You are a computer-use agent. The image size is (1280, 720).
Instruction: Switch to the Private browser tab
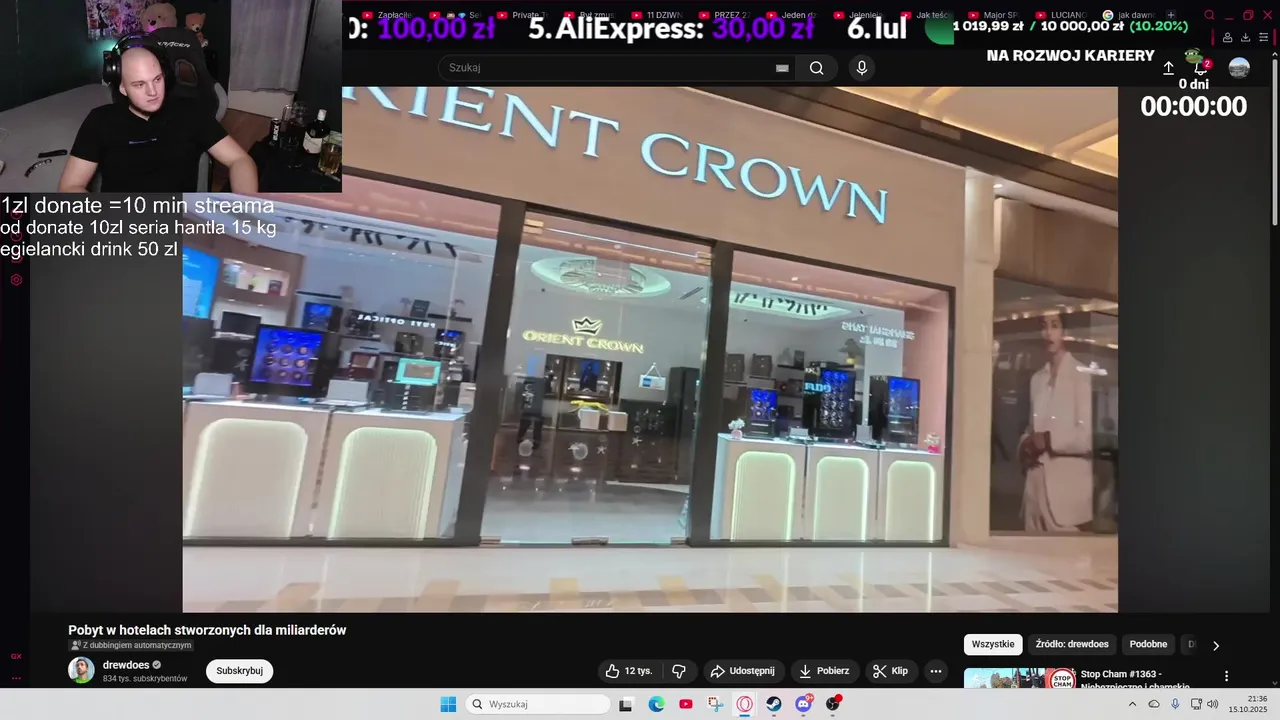pyautogui.click(x=521, y=15)
